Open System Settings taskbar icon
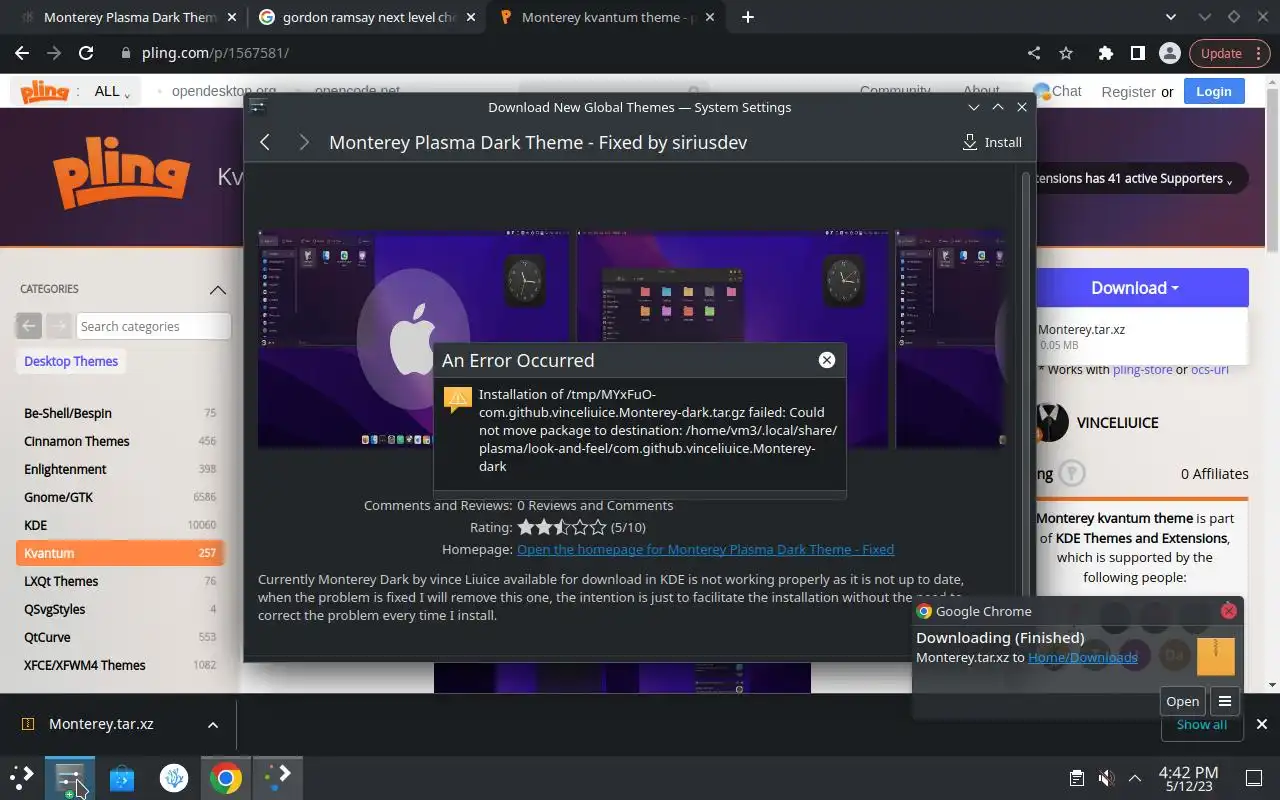The width and height of the screenshot is (1280, 800). (70, 777)
